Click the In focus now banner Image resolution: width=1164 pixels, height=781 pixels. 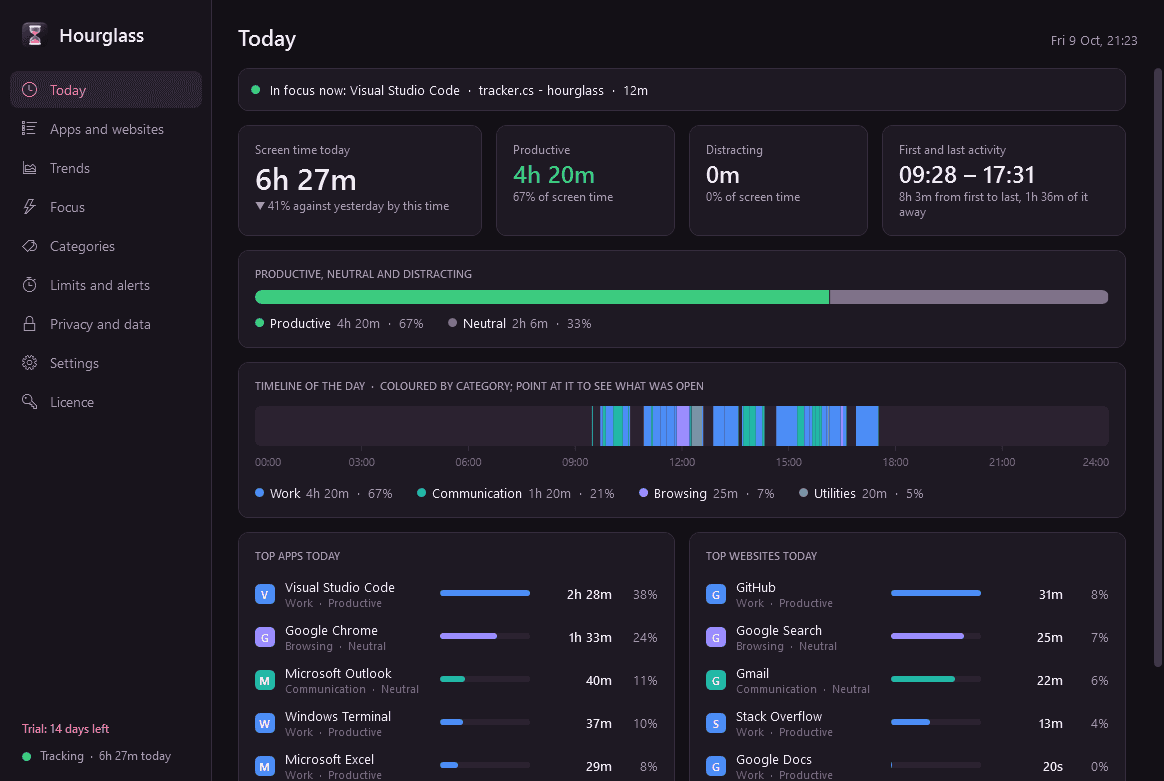click(x=681, y=90)
